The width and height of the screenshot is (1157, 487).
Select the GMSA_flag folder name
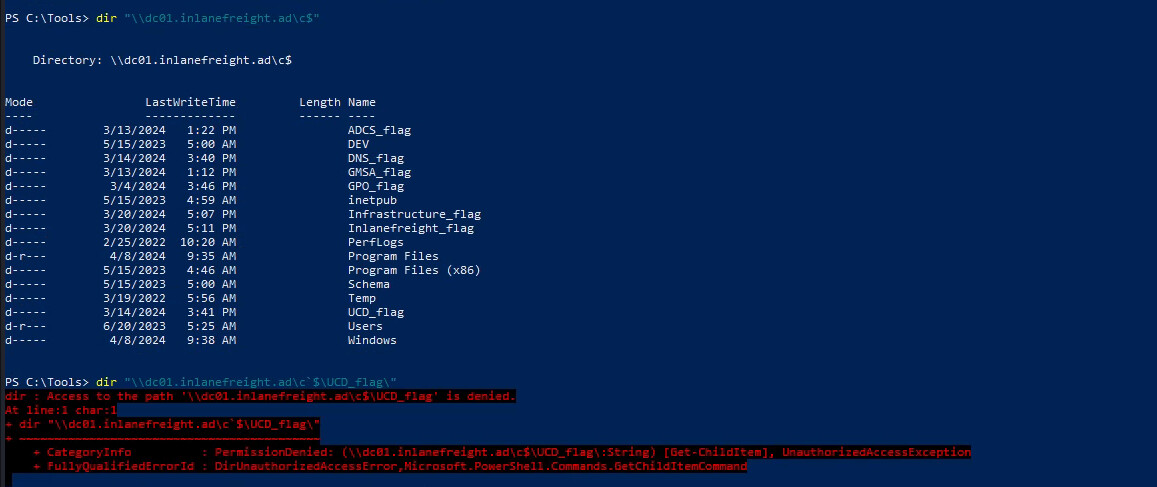point(379,172)
